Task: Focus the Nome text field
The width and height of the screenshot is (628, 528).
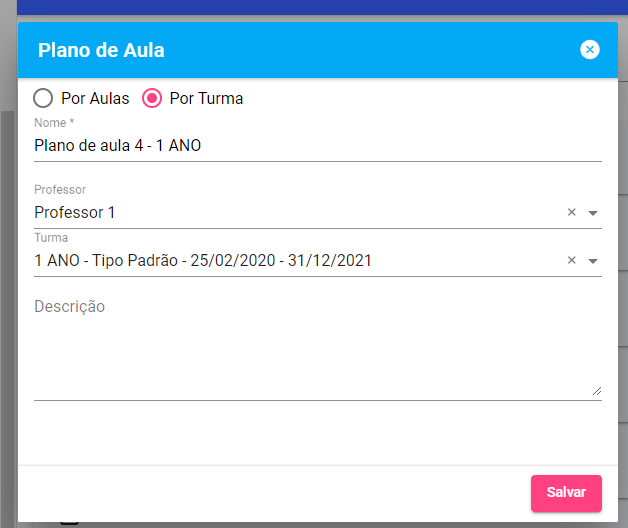Action: tap(300, 146)
